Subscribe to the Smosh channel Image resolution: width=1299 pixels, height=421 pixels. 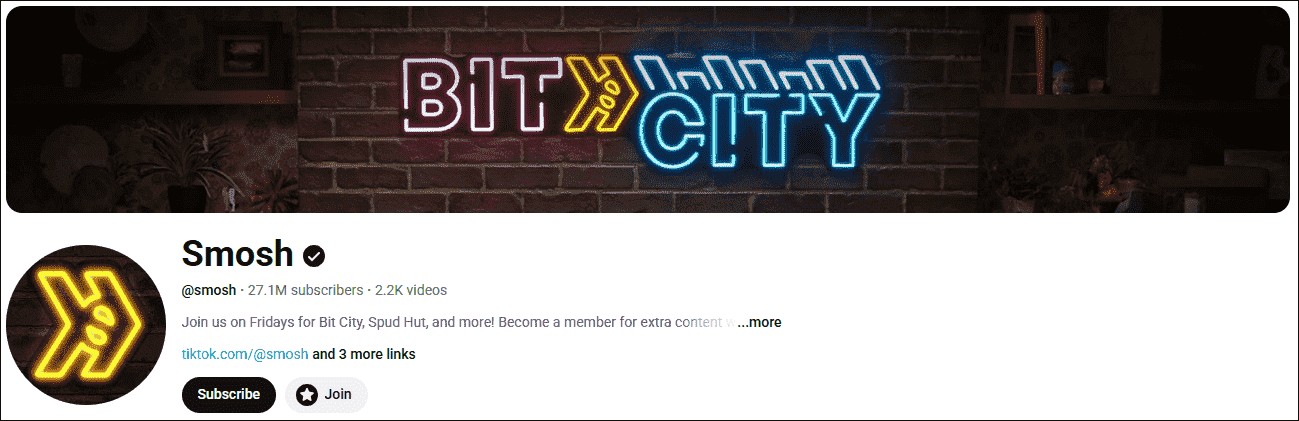(229, 394)
